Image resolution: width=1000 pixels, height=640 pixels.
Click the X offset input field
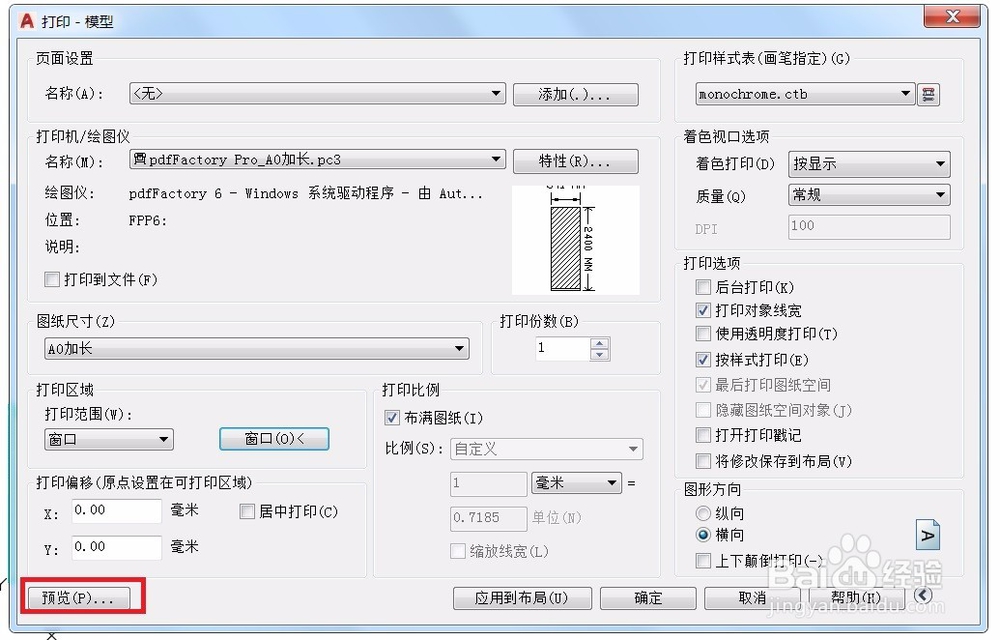[116, 511]
